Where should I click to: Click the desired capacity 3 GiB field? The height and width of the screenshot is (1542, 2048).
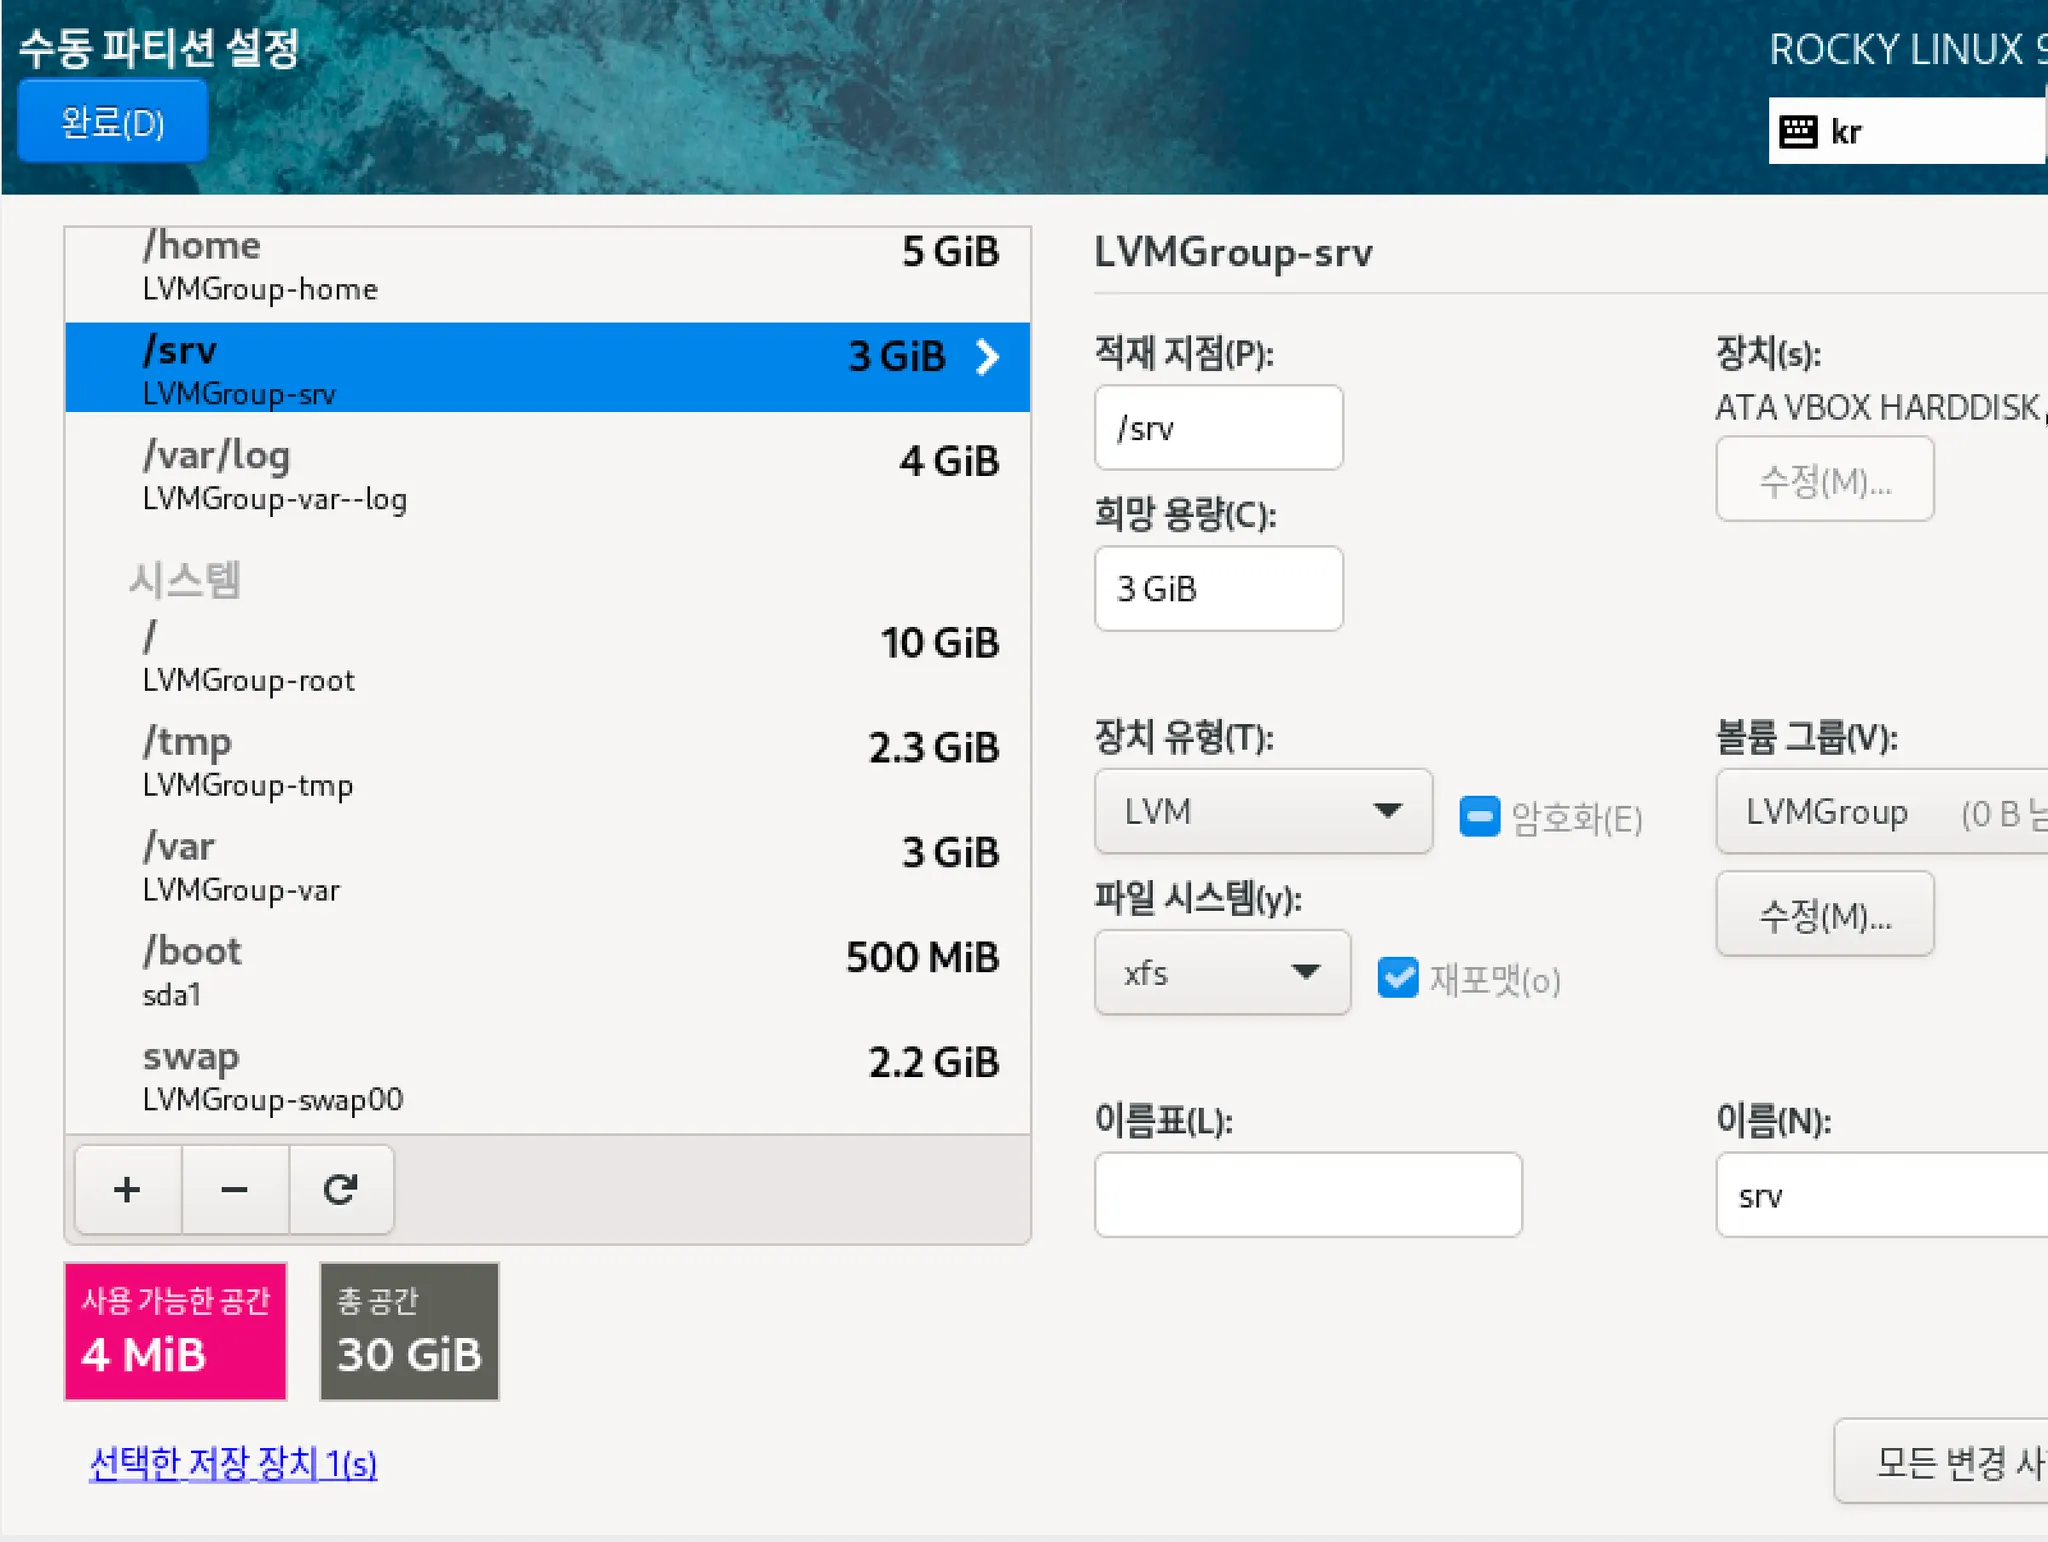1217,589
